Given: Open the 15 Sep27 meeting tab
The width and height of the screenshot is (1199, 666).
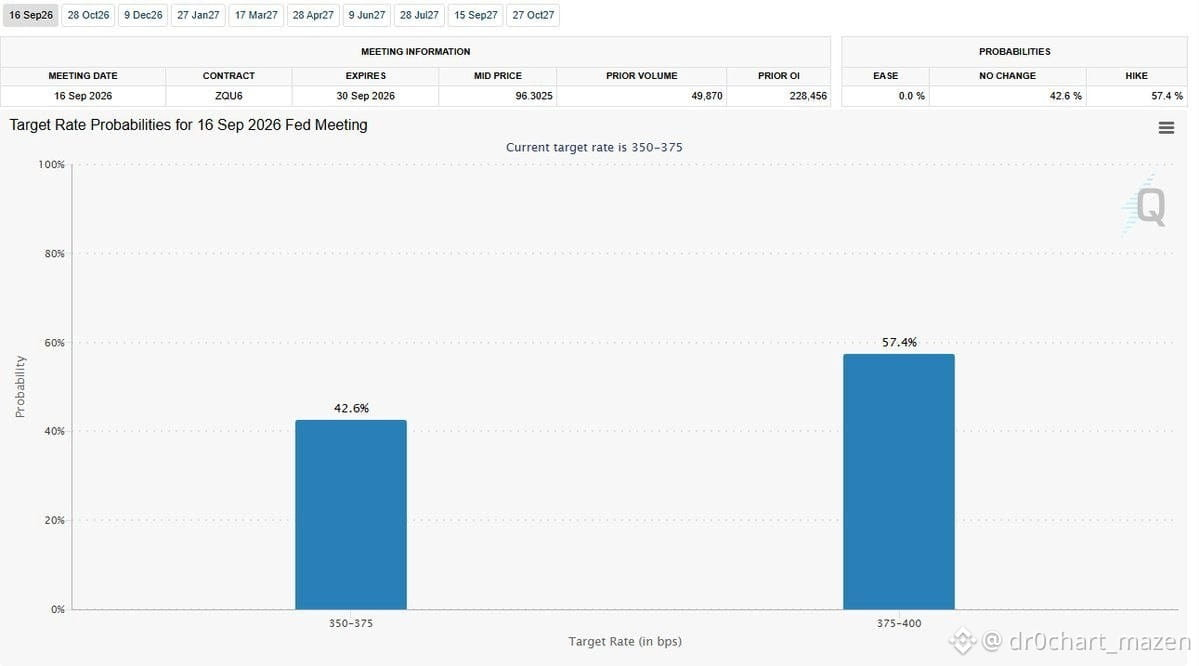Looking at the screenshot, I should (x=476, y=15).
